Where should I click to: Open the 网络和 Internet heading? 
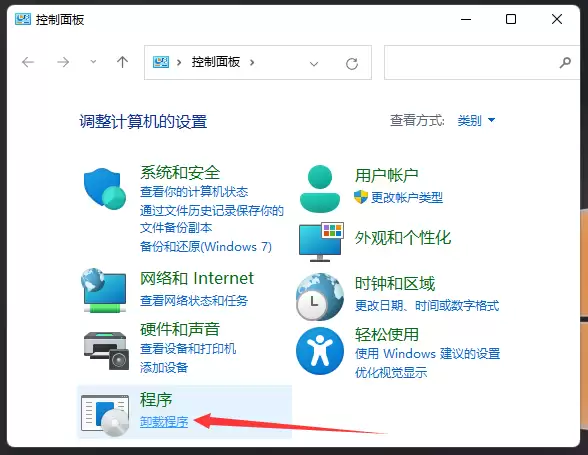pos(197,278)
